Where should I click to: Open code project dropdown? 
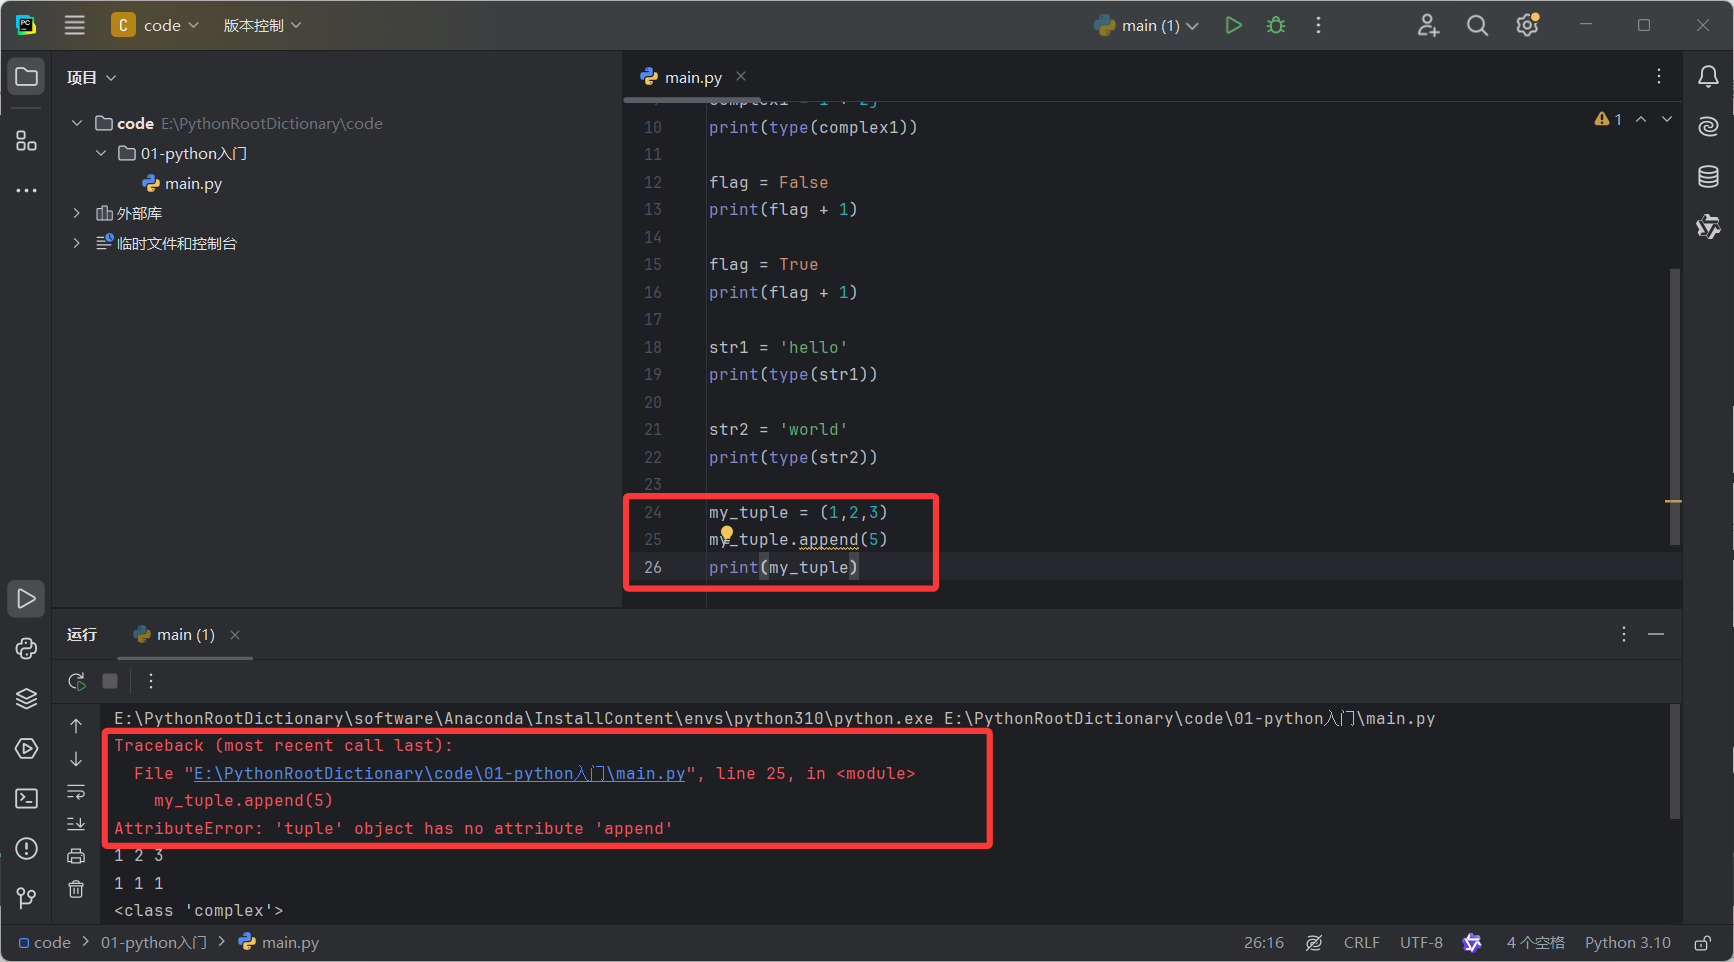coord(155,25)
